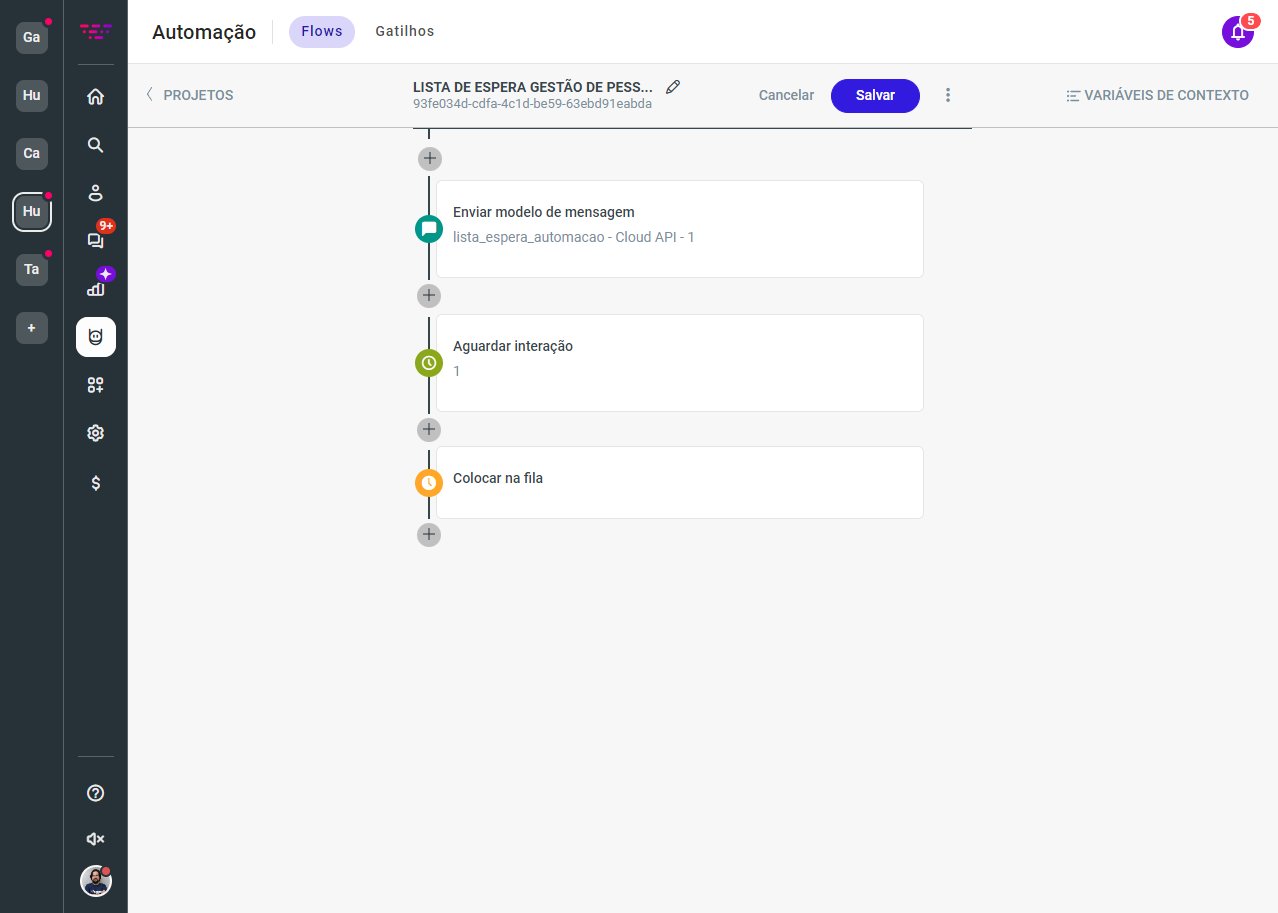
Task: Edit flow name with pencil icon
Action: [673, 87]
